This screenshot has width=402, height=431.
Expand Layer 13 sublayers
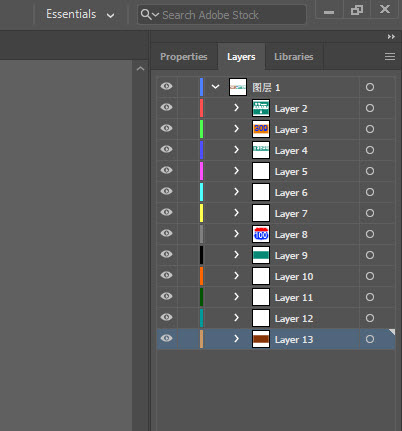point(236,339)
